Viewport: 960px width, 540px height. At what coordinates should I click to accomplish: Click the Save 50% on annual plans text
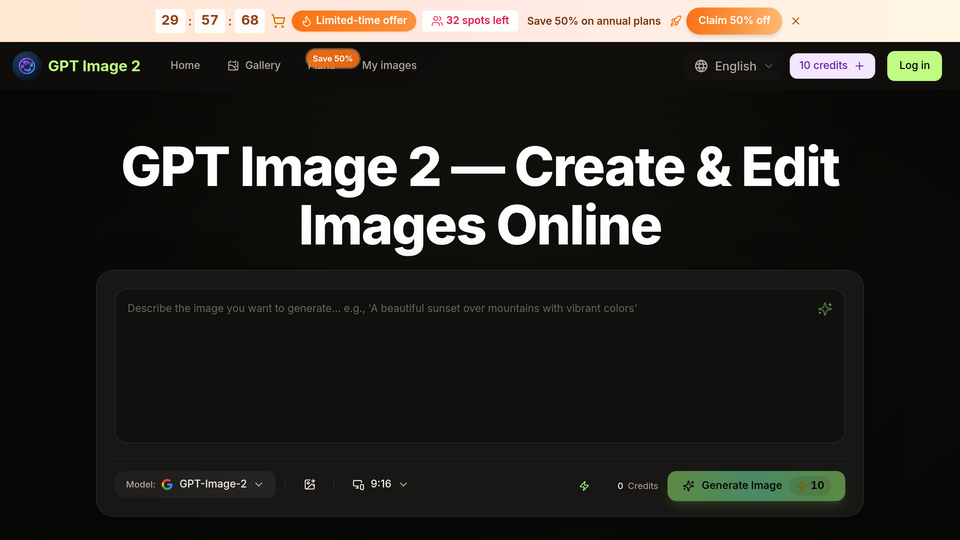tap(594, 21)
